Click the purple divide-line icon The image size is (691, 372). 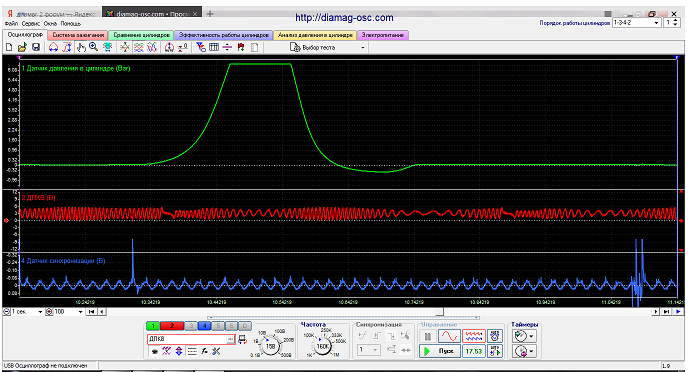click(x=227, y=47)
